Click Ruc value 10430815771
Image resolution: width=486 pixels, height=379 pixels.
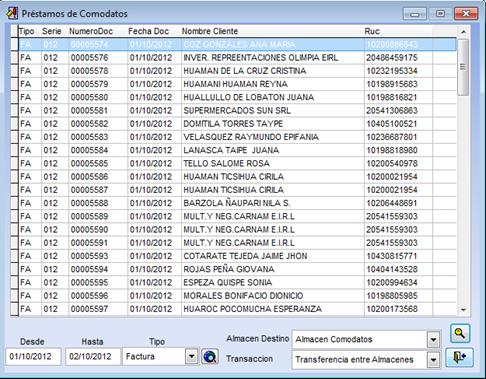(x=392, y=256)
